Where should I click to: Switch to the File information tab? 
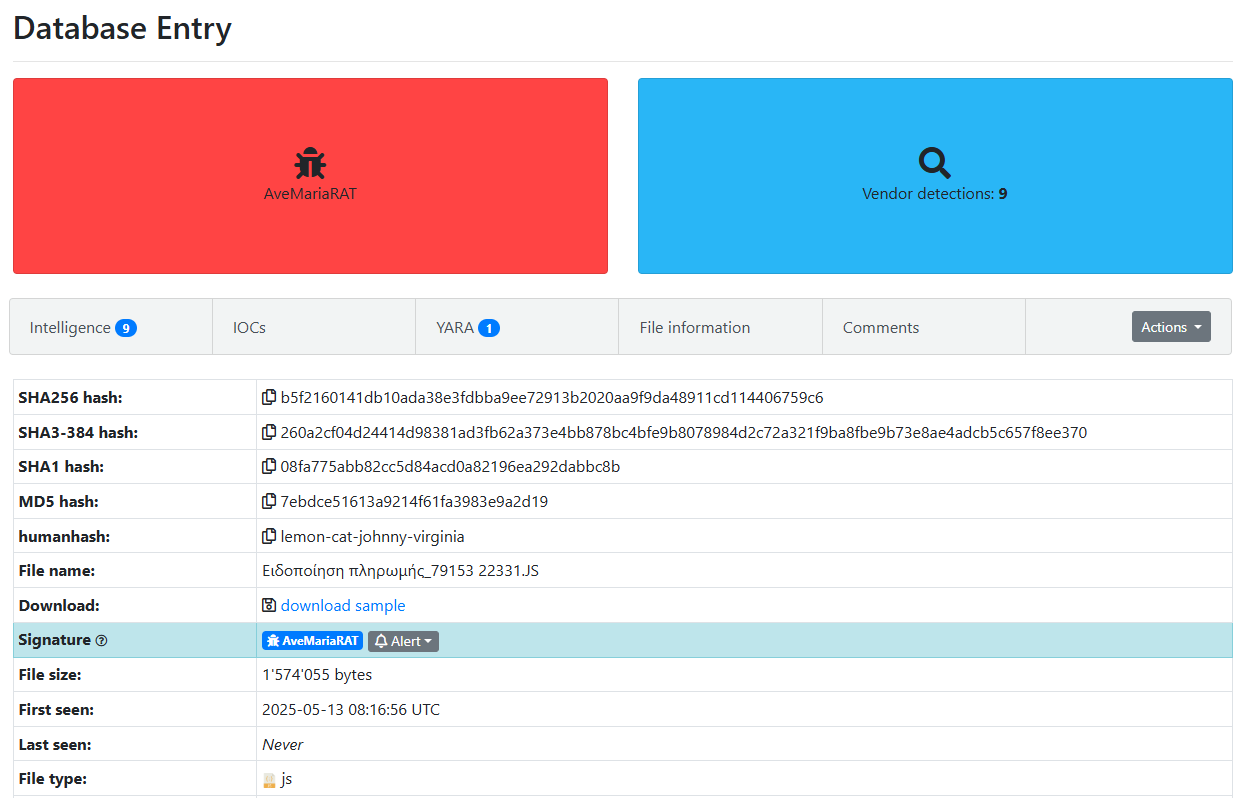point(720,327)
